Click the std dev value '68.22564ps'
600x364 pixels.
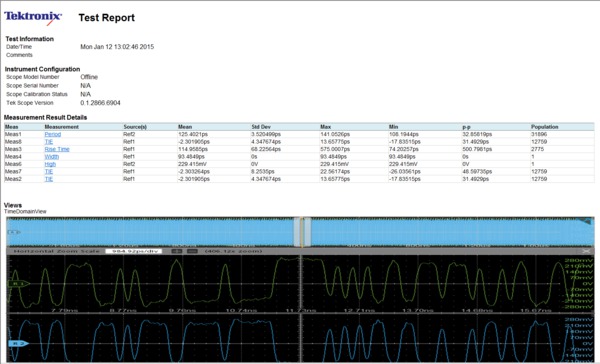pyautogui.click(x=266, y=149)
